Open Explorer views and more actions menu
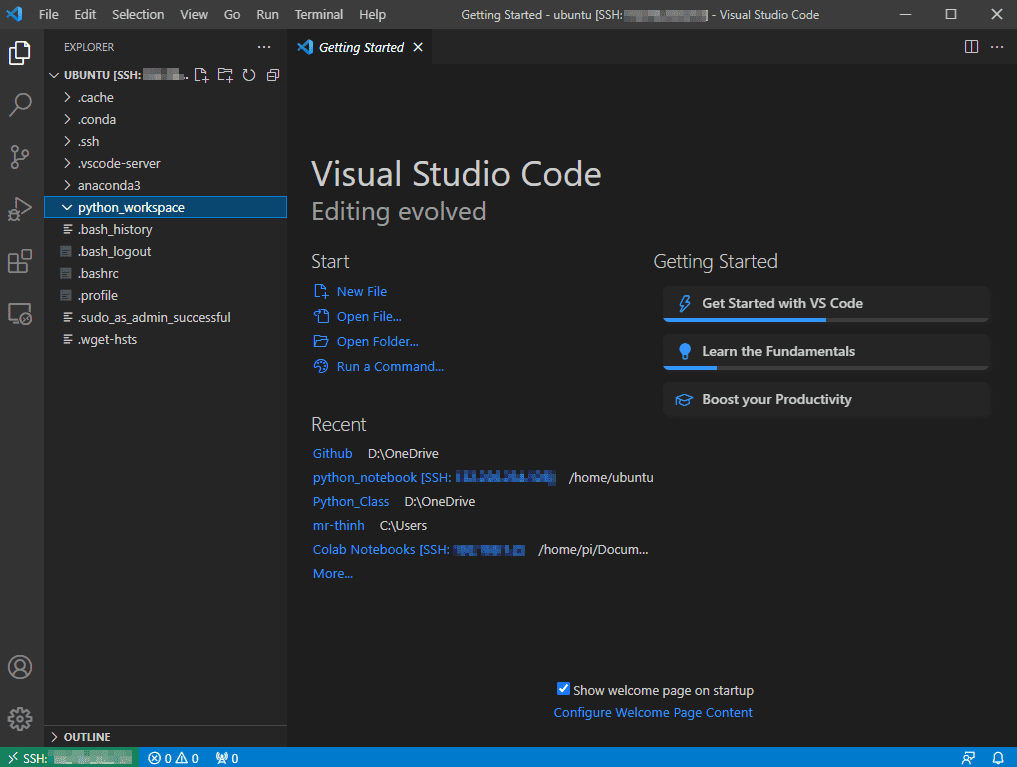The width and height of the screenshot is (1017, 767). pyautogui.click(x=264, y=47)
